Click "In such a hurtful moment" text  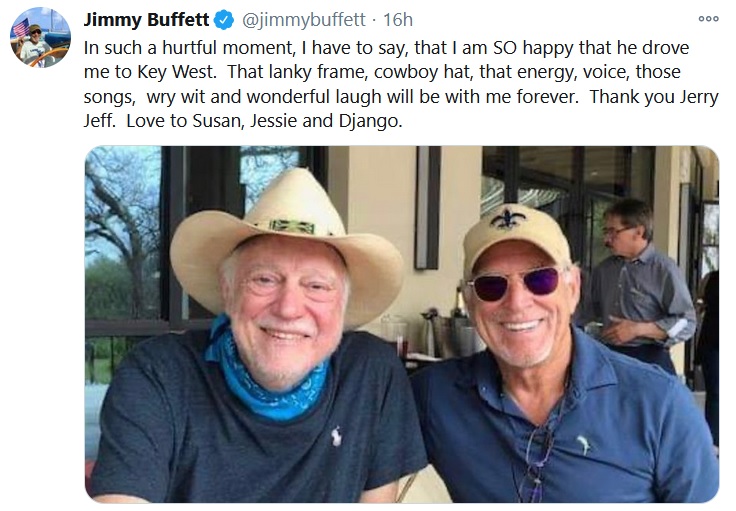(181, 47)
